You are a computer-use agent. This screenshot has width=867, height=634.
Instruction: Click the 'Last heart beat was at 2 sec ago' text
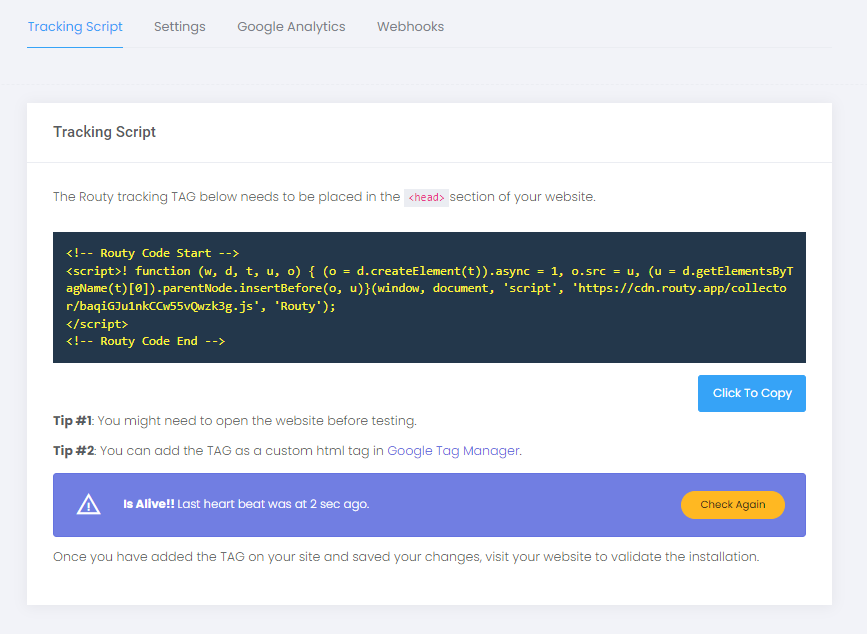273,504
